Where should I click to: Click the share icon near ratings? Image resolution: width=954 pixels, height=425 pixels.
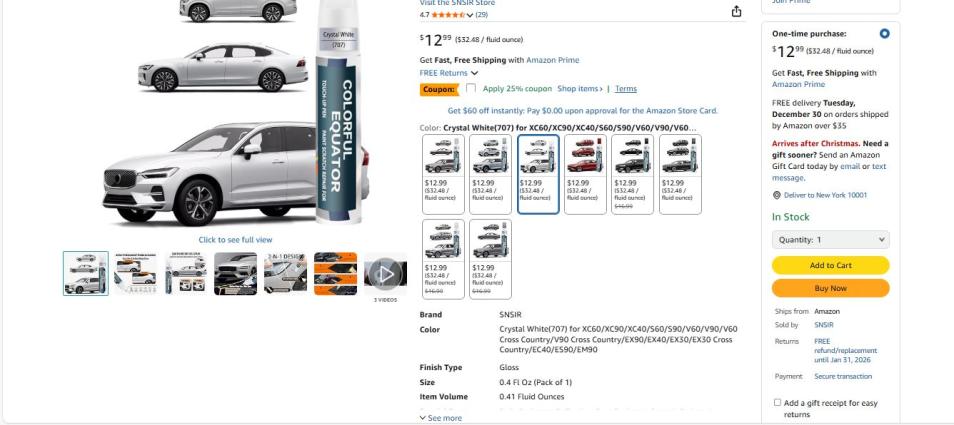click(x=736, y=11)
